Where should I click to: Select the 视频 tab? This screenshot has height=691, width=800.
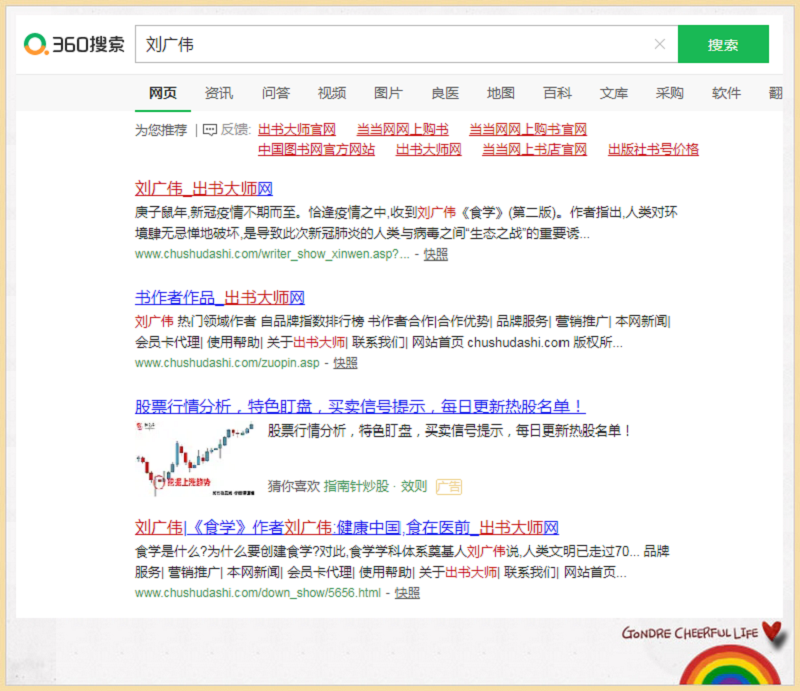click(x=332, y=93)
